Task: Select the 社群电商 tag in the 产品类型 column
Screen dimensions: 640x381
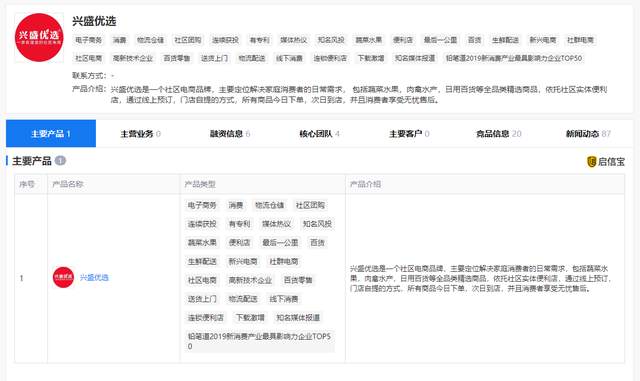Action: 284,261
